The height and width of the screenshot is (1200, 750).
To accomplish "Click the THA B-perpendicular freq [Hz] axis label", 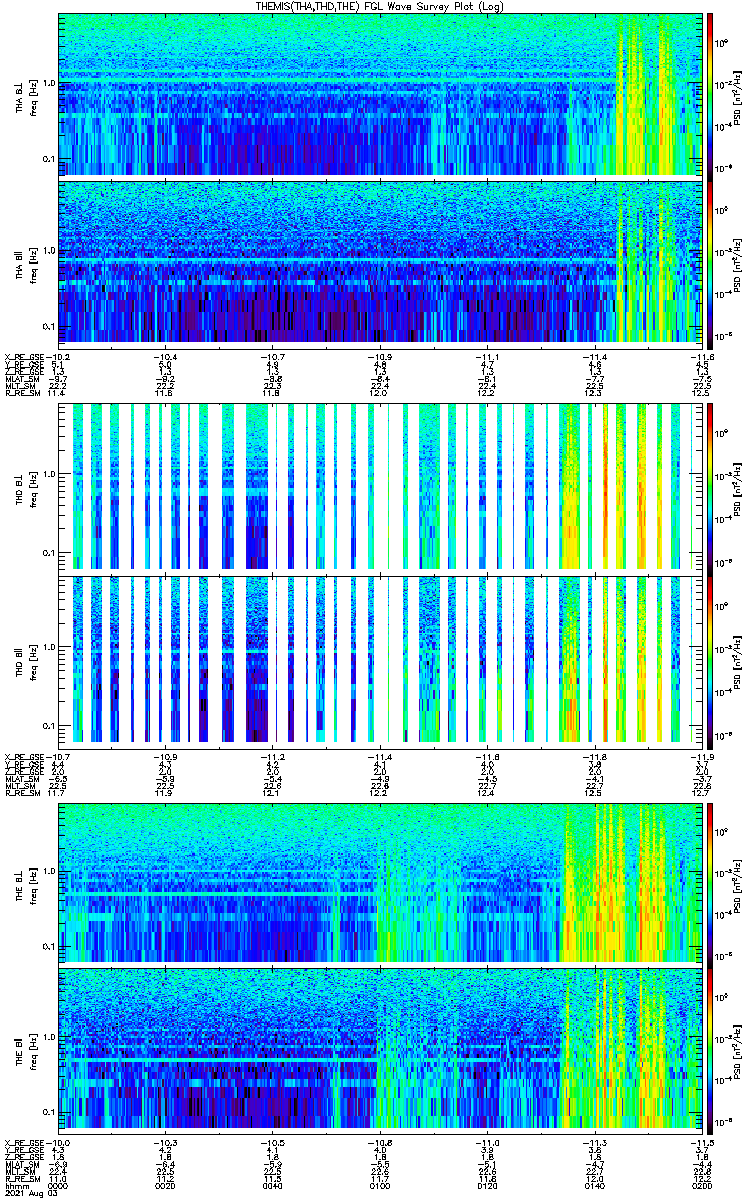I will click(x=33, y=96).
